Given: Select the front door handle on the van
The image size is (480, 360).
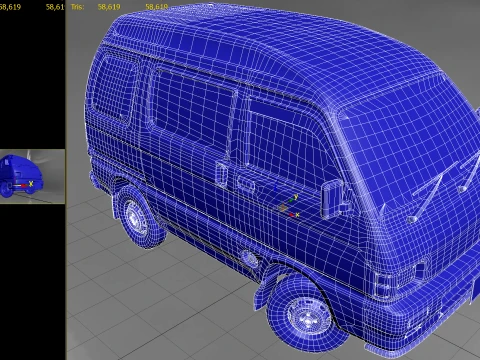Looking at the screenshot, I should [245, 184].
